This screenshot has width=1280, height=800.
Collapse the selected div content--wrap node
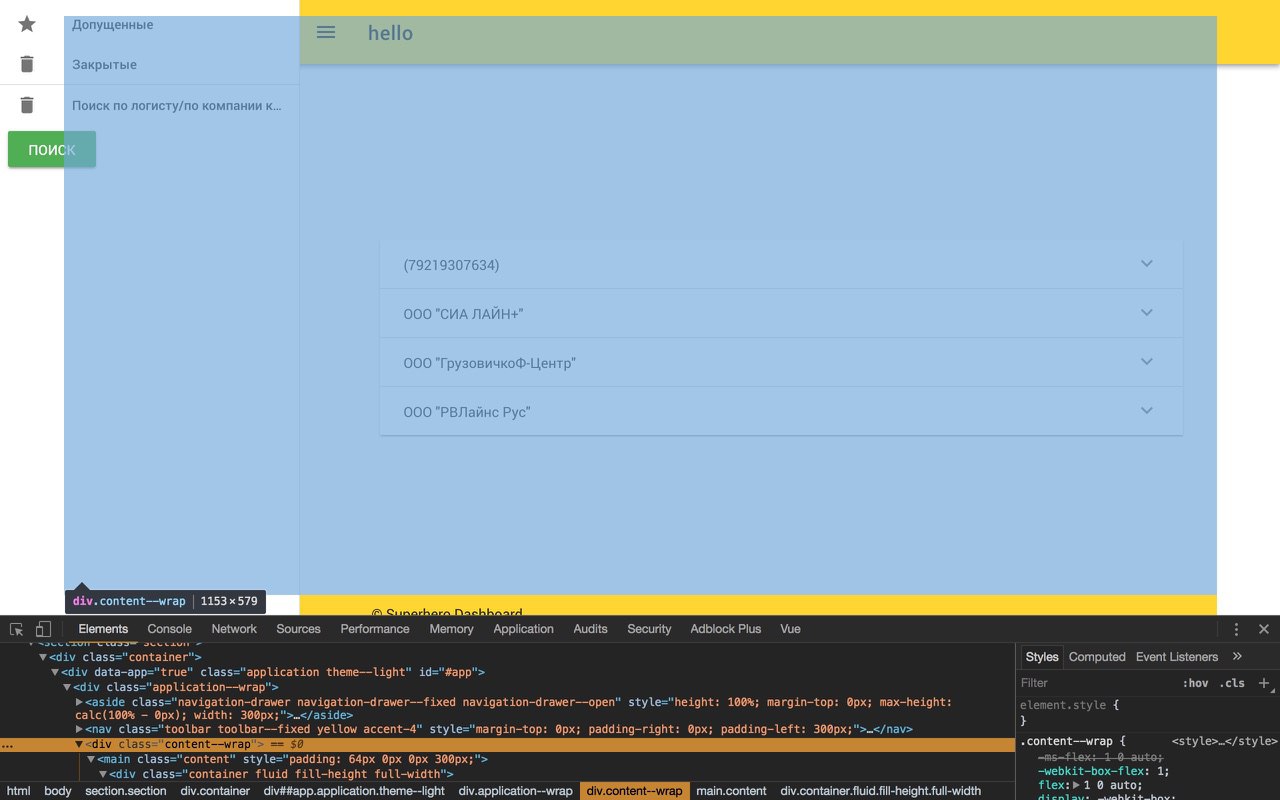[x=79, y=744]
